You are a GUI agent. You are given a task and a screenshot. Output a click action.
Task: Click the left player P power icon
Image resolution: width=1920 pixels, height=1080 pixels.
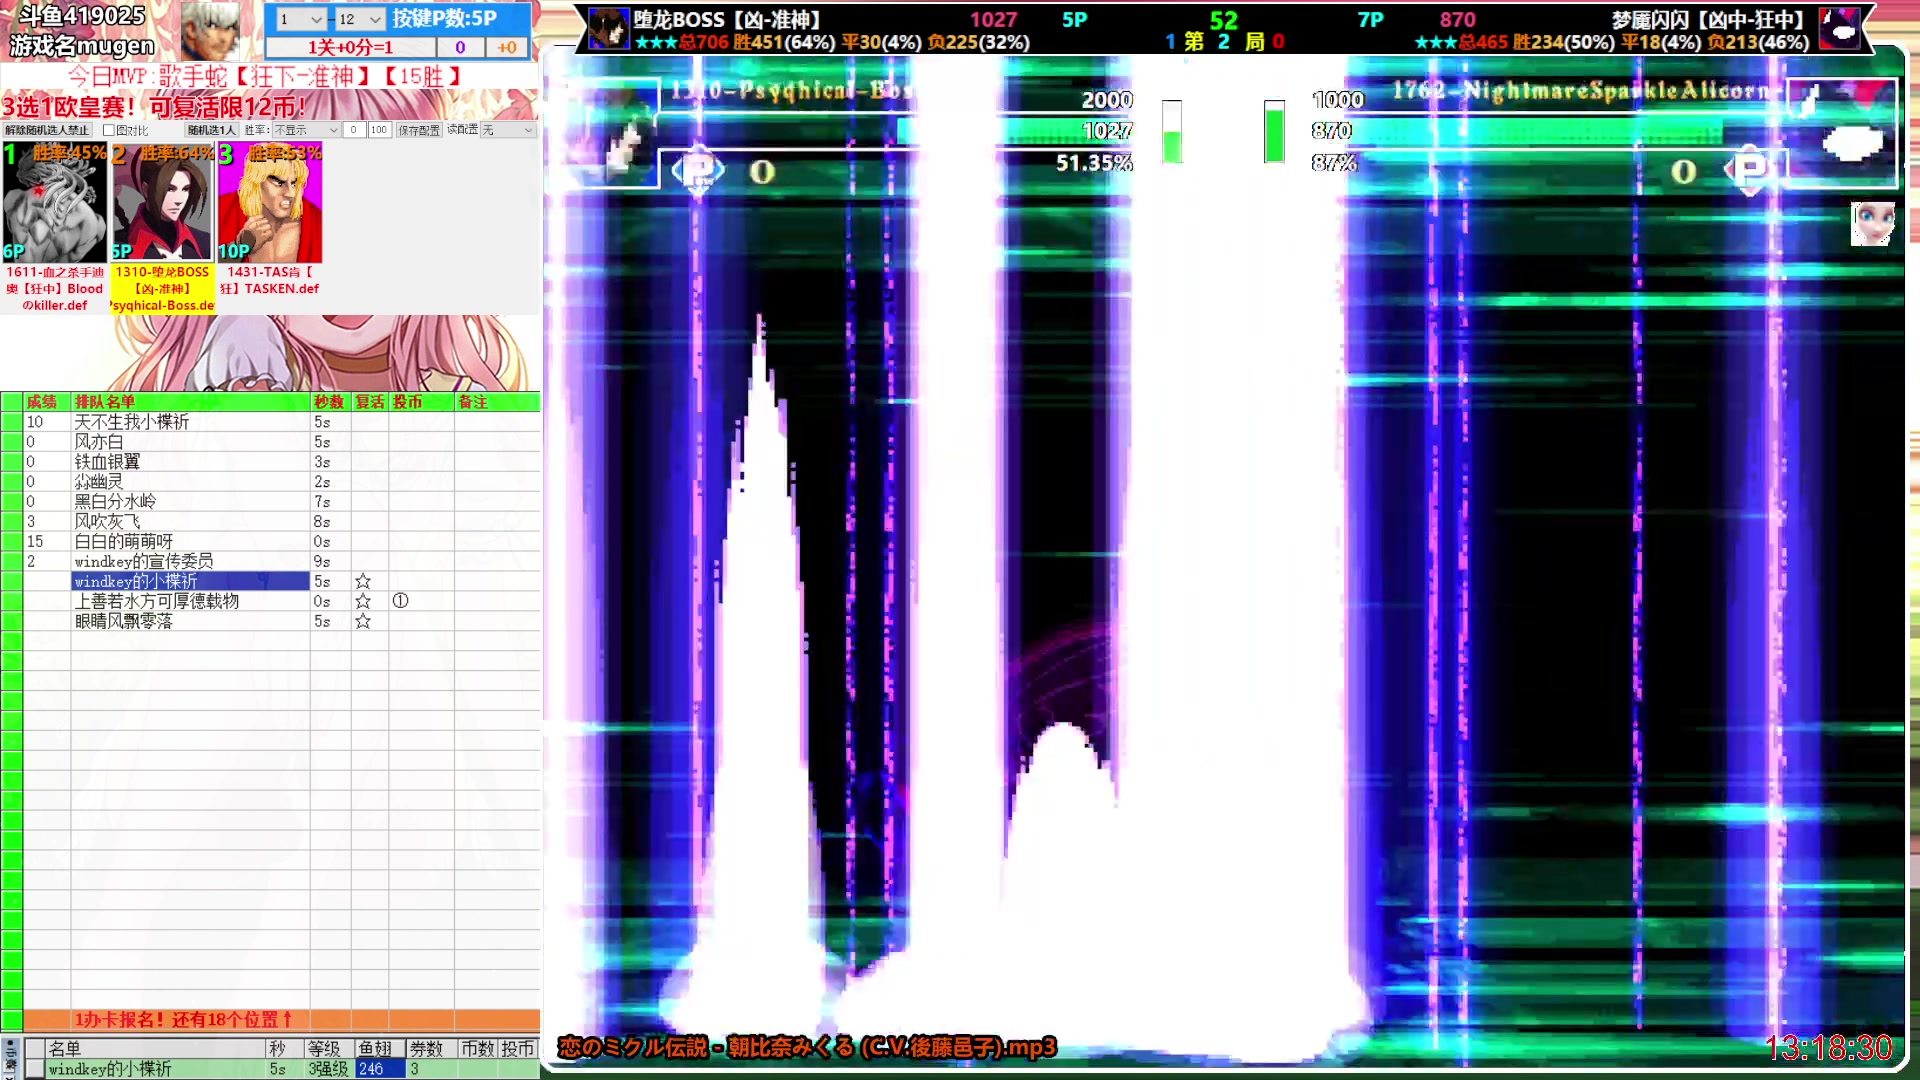(699, 171)
